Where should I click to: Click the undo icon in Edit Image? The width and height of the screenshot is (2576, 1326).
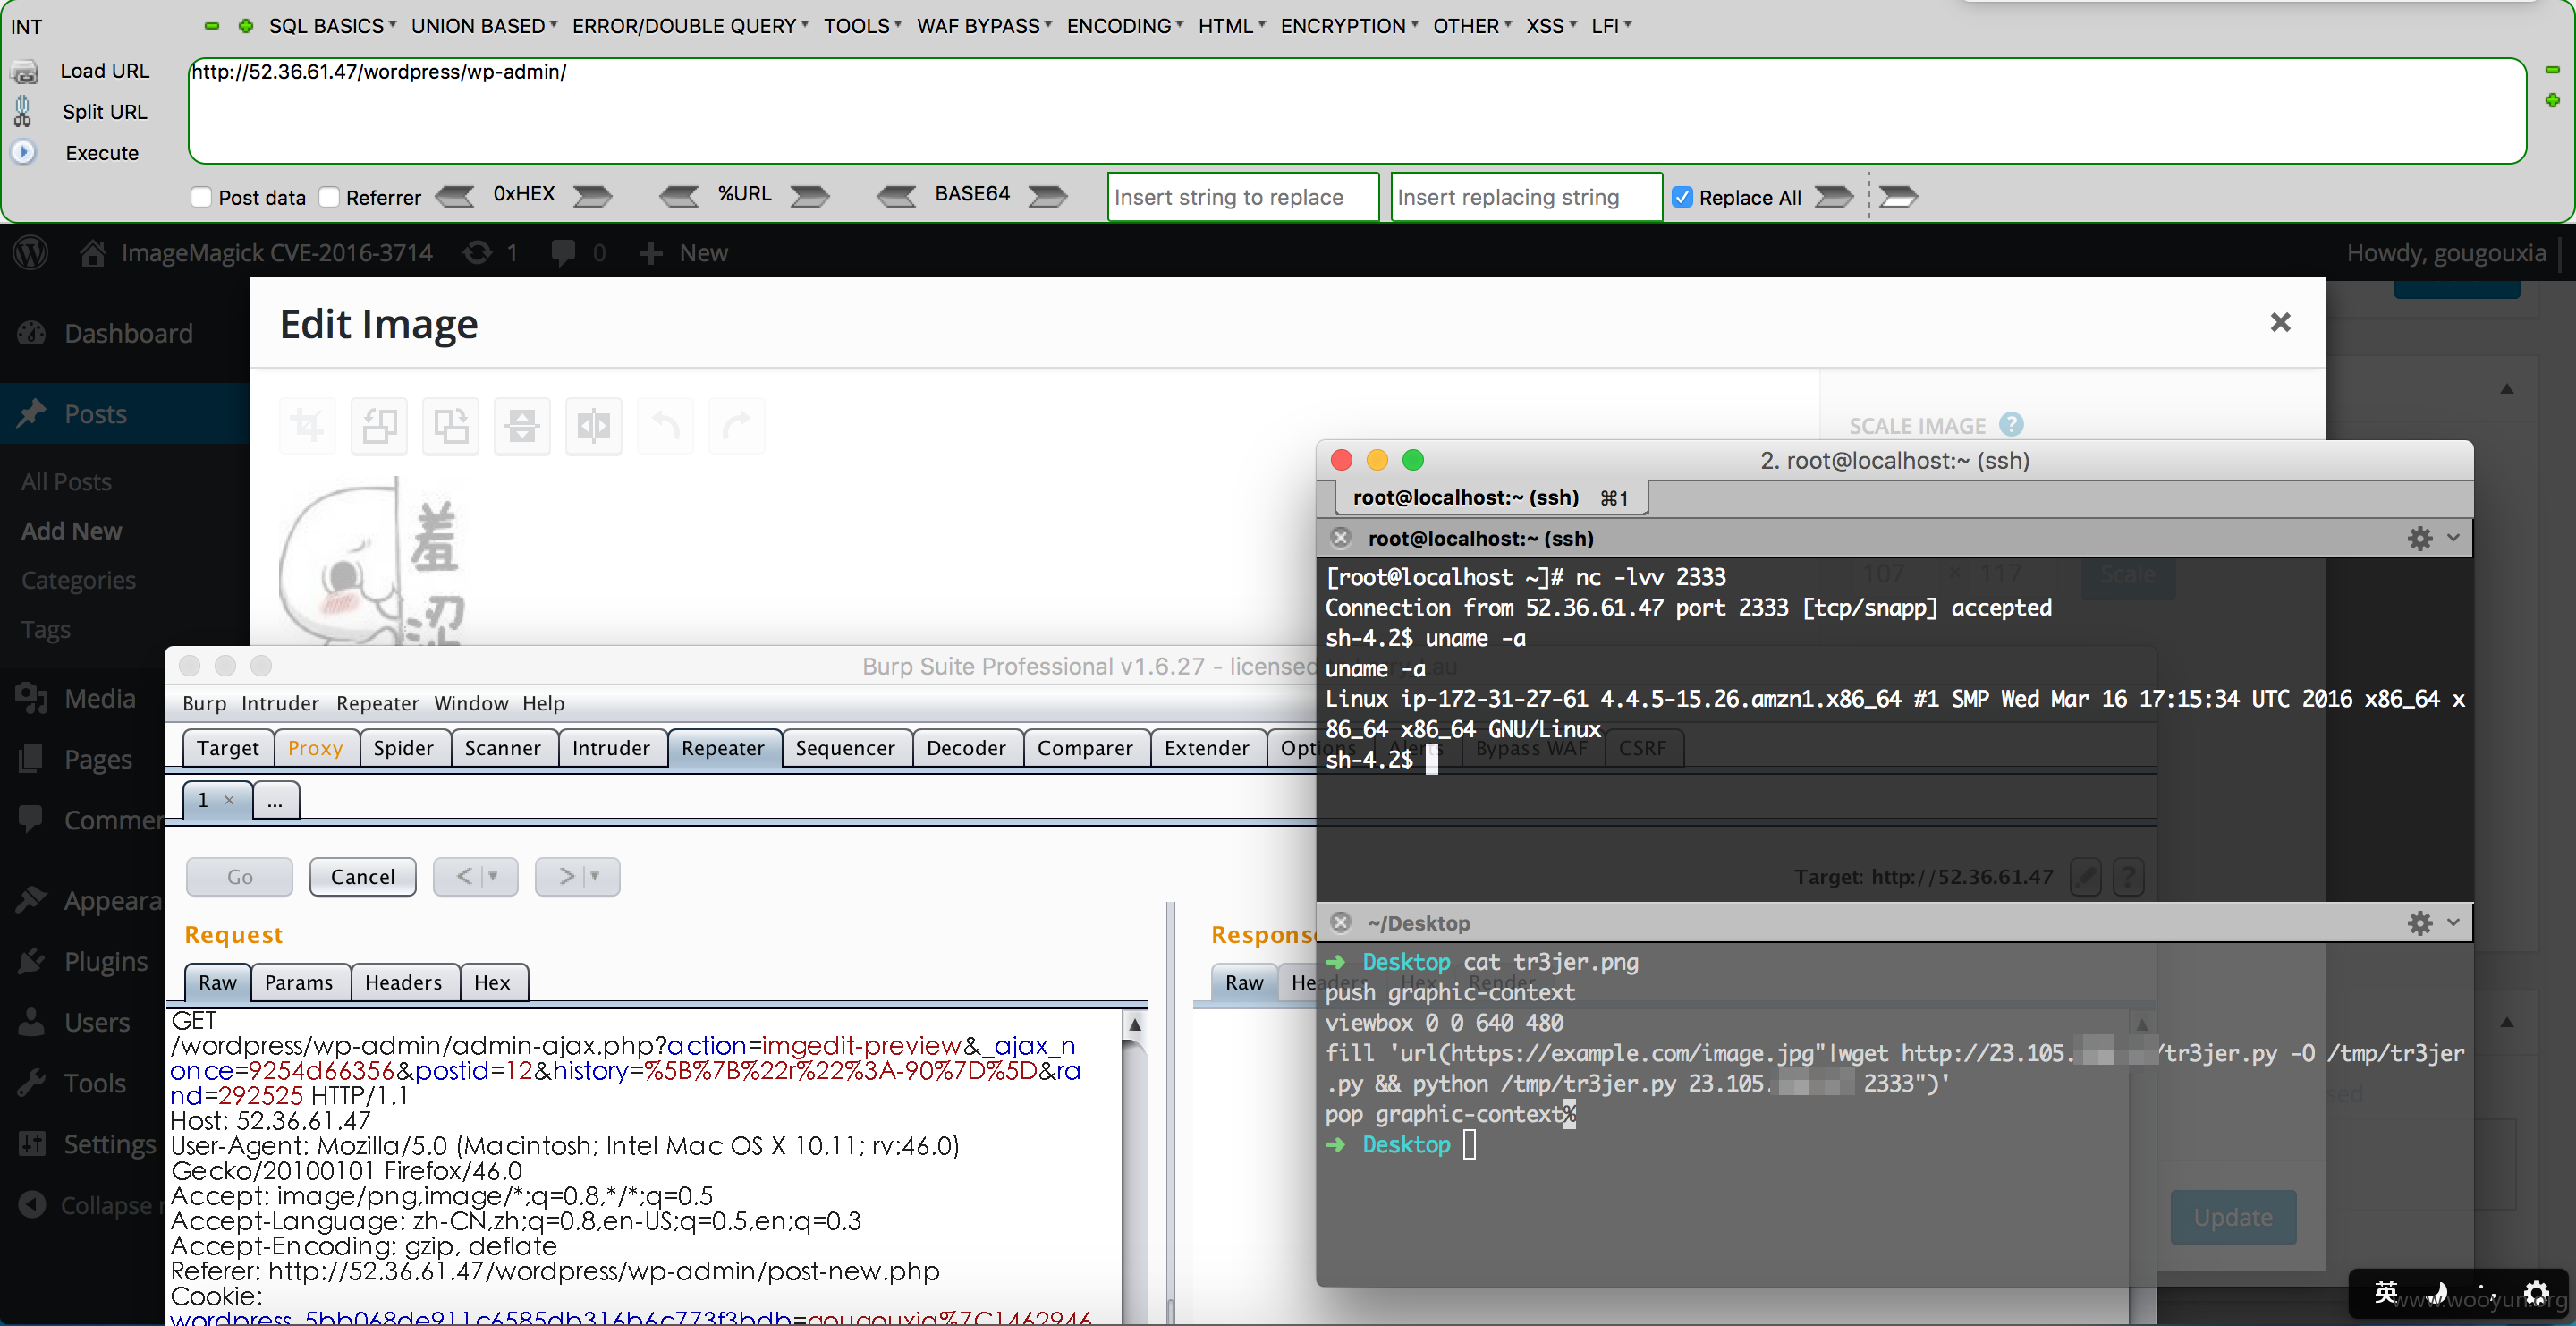(665, 426)
